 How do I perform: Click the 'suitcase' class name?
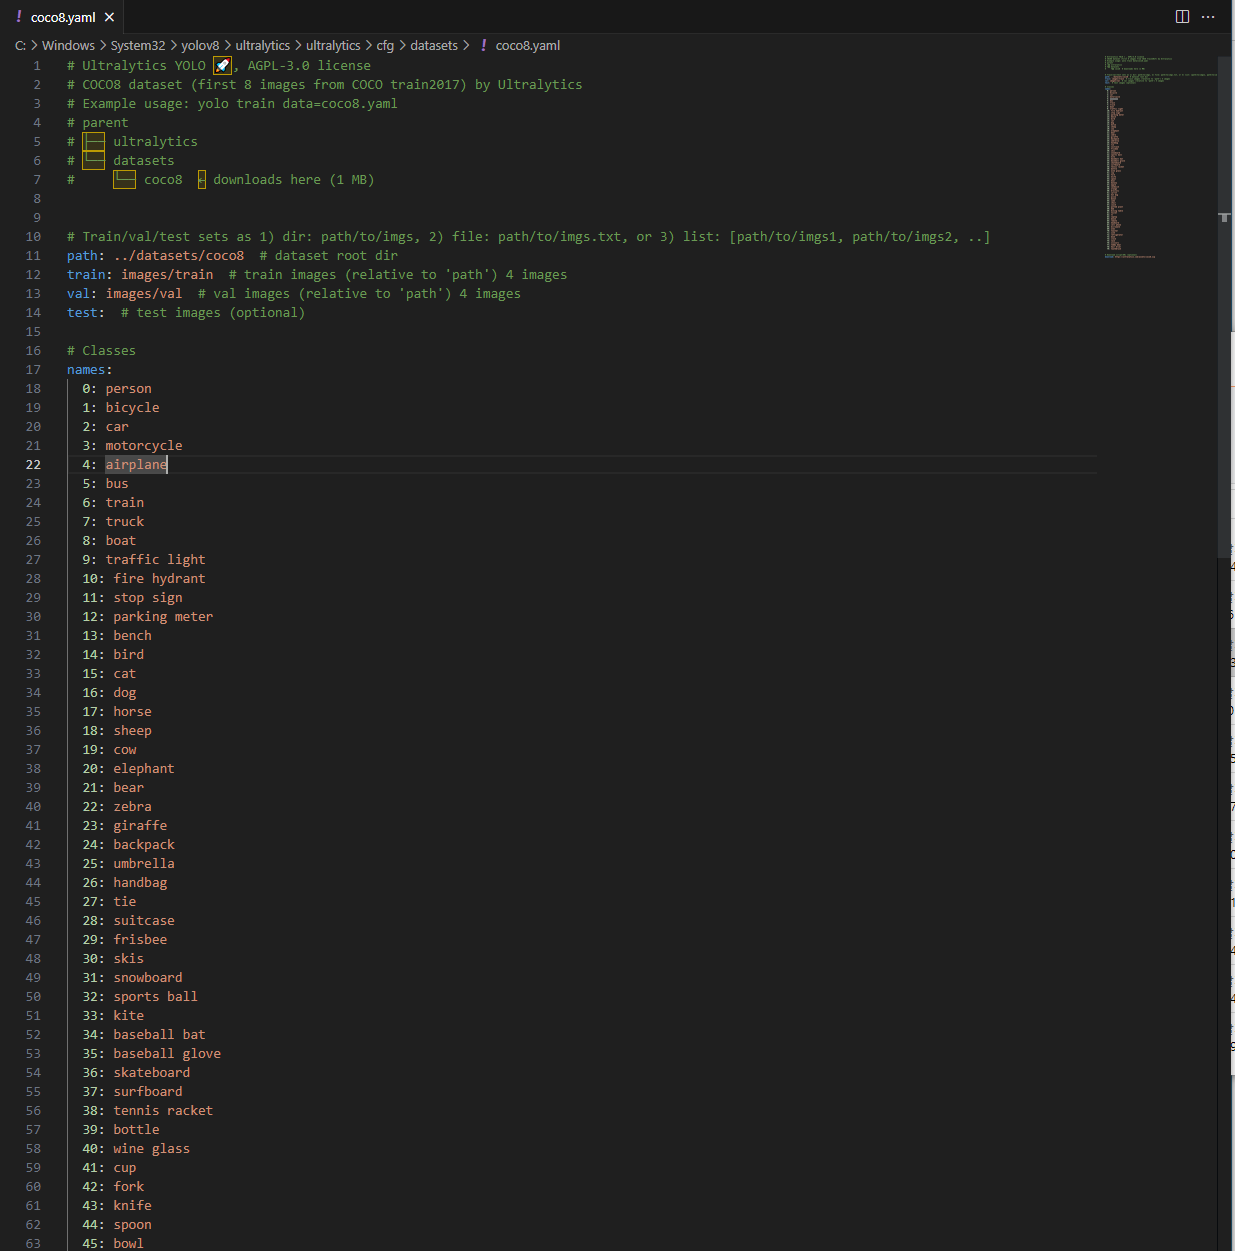coord(144,921)
